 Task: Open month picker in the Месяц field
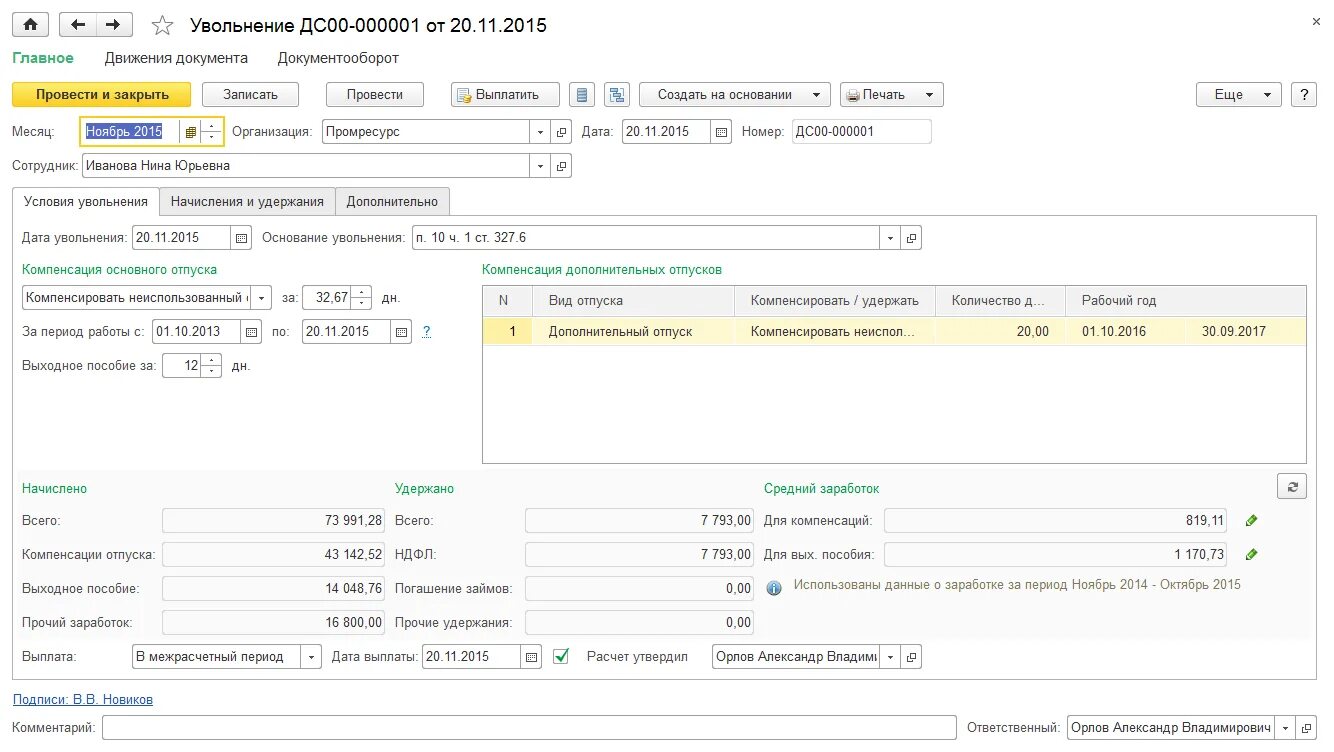click(x=191, y=132)
